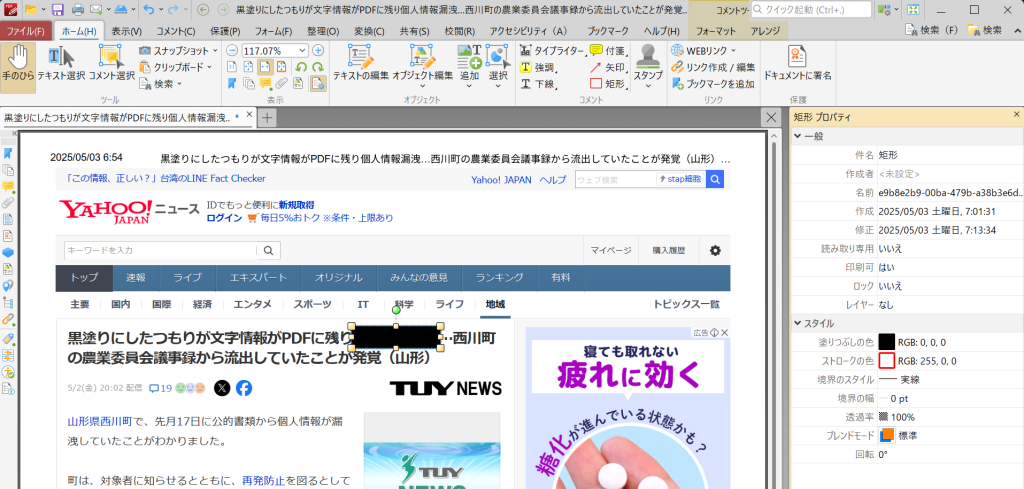Open the zoom percentage dropdown
Image resolution: width=1024 pixels, height=489 pixels.
coord(303,50)
